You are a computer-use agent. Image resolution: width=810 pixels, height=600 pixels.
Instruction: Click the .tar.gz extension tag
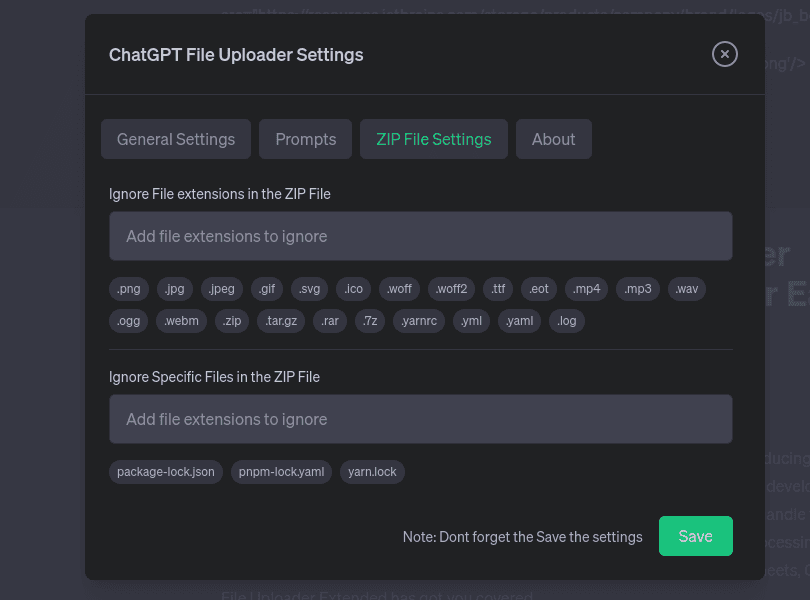280,321
